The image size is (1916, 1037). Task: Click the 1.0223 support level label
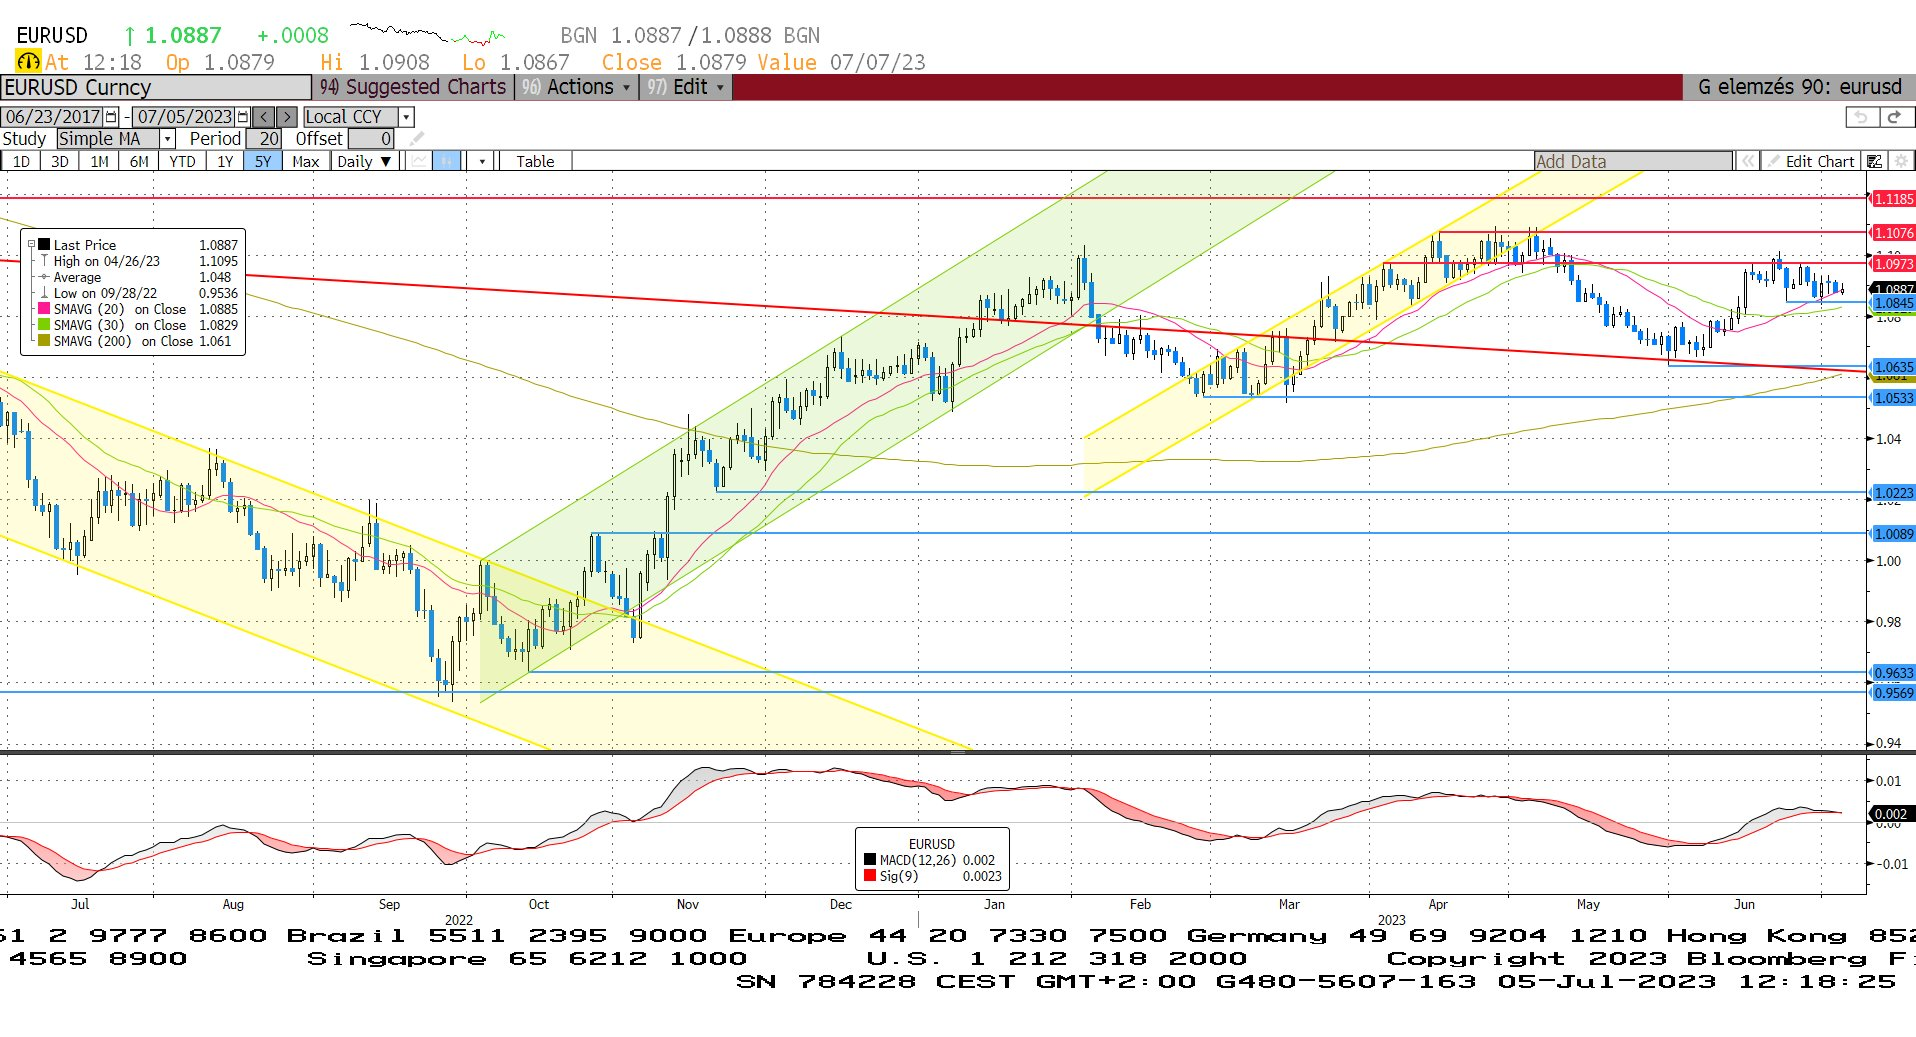pos(1893,493)
